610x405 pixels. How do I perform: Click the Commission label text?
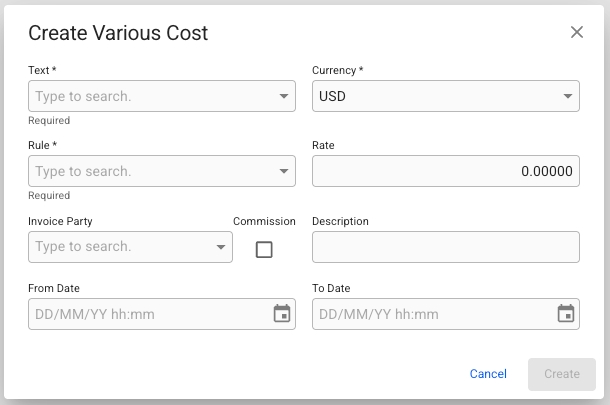coord(264,221)
